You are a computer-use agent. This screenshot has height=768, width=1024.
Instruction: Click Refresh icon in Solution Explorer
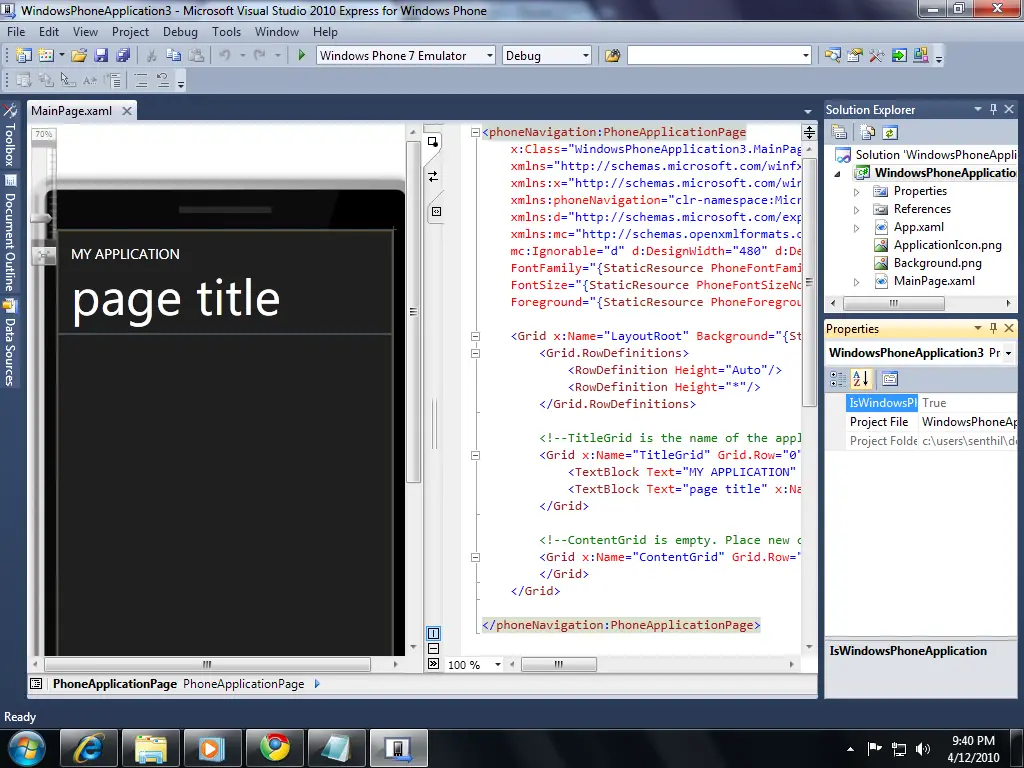[x=889, y=132]
